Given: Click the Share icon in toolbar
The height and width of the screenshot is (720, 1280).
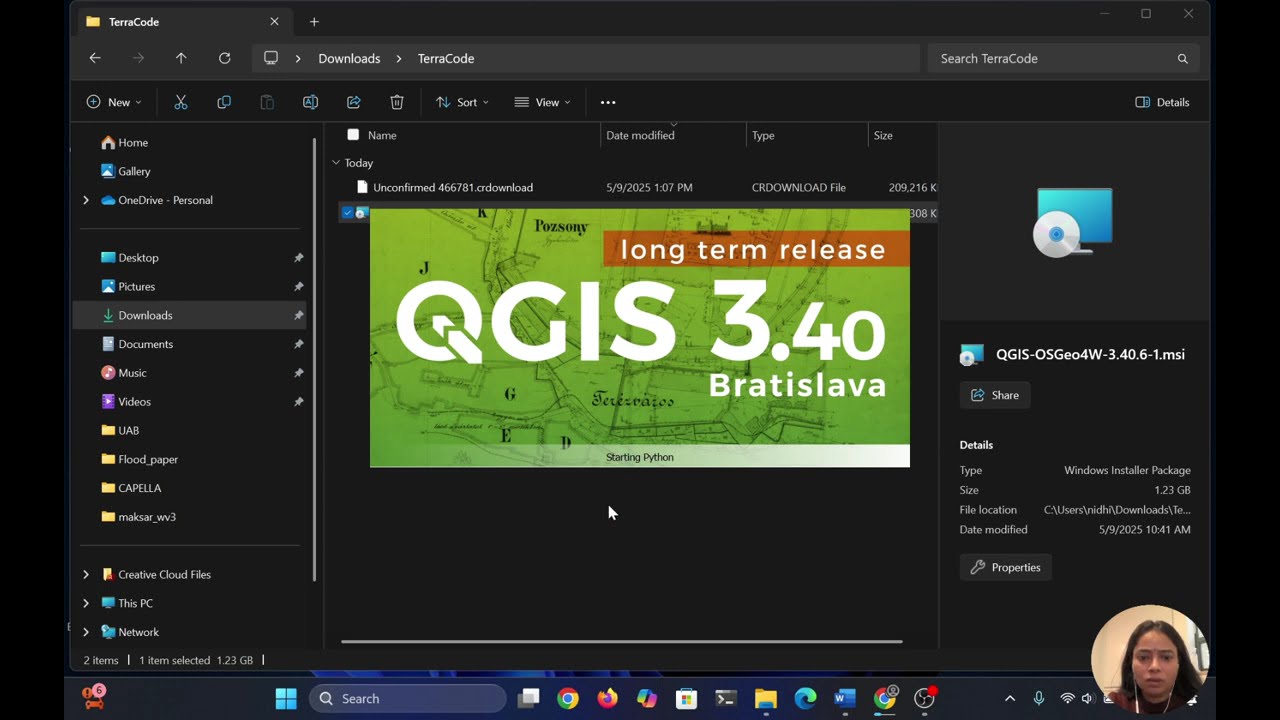Looking at the screenshot, I should 353,102.
